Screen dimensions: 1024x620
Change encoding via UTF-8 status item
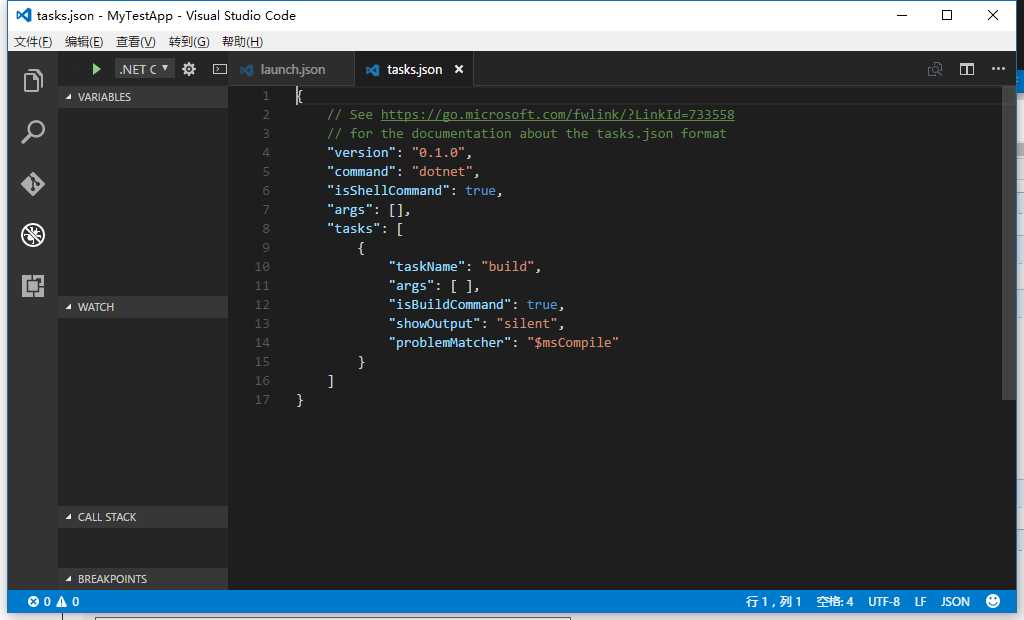point(884,601)
